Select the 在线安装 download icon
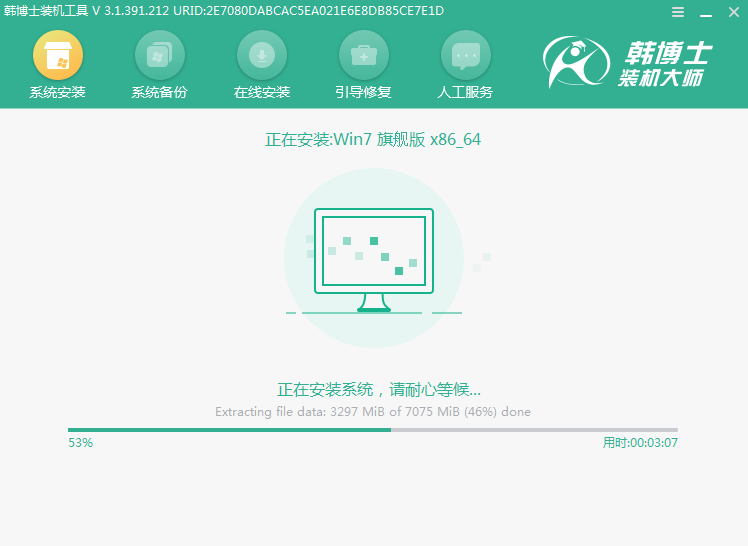 [262, 55]
